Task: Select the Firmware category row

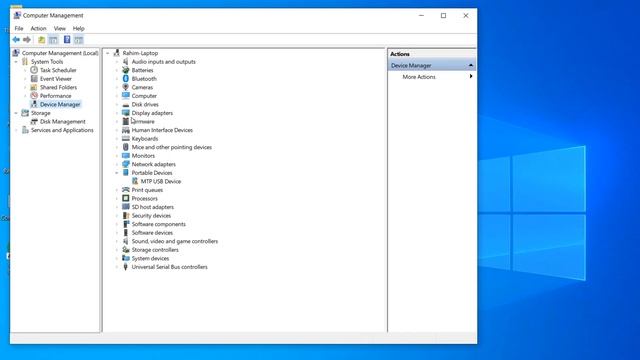Action: pos(143,122)
